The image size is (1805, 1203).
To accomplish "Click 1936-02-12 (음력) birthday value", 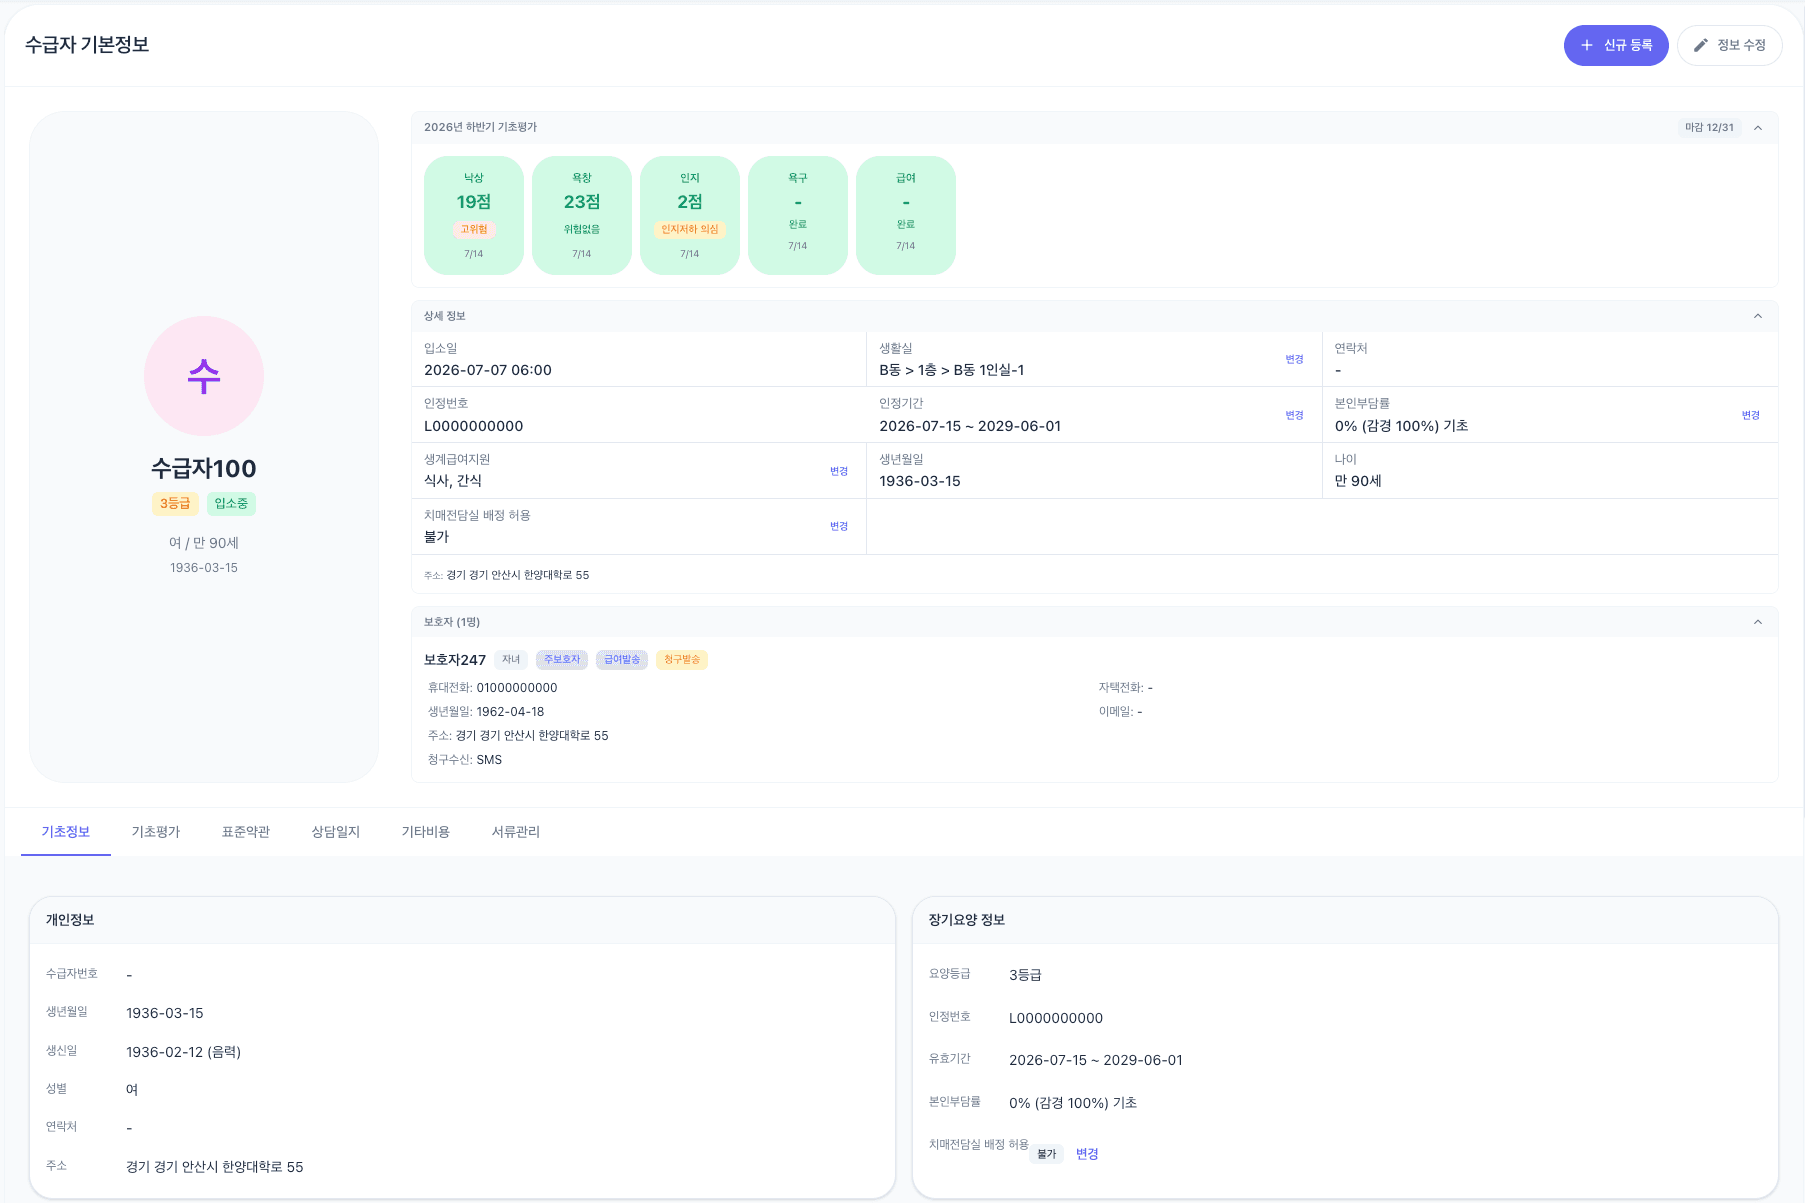I will click(184, 1052).
